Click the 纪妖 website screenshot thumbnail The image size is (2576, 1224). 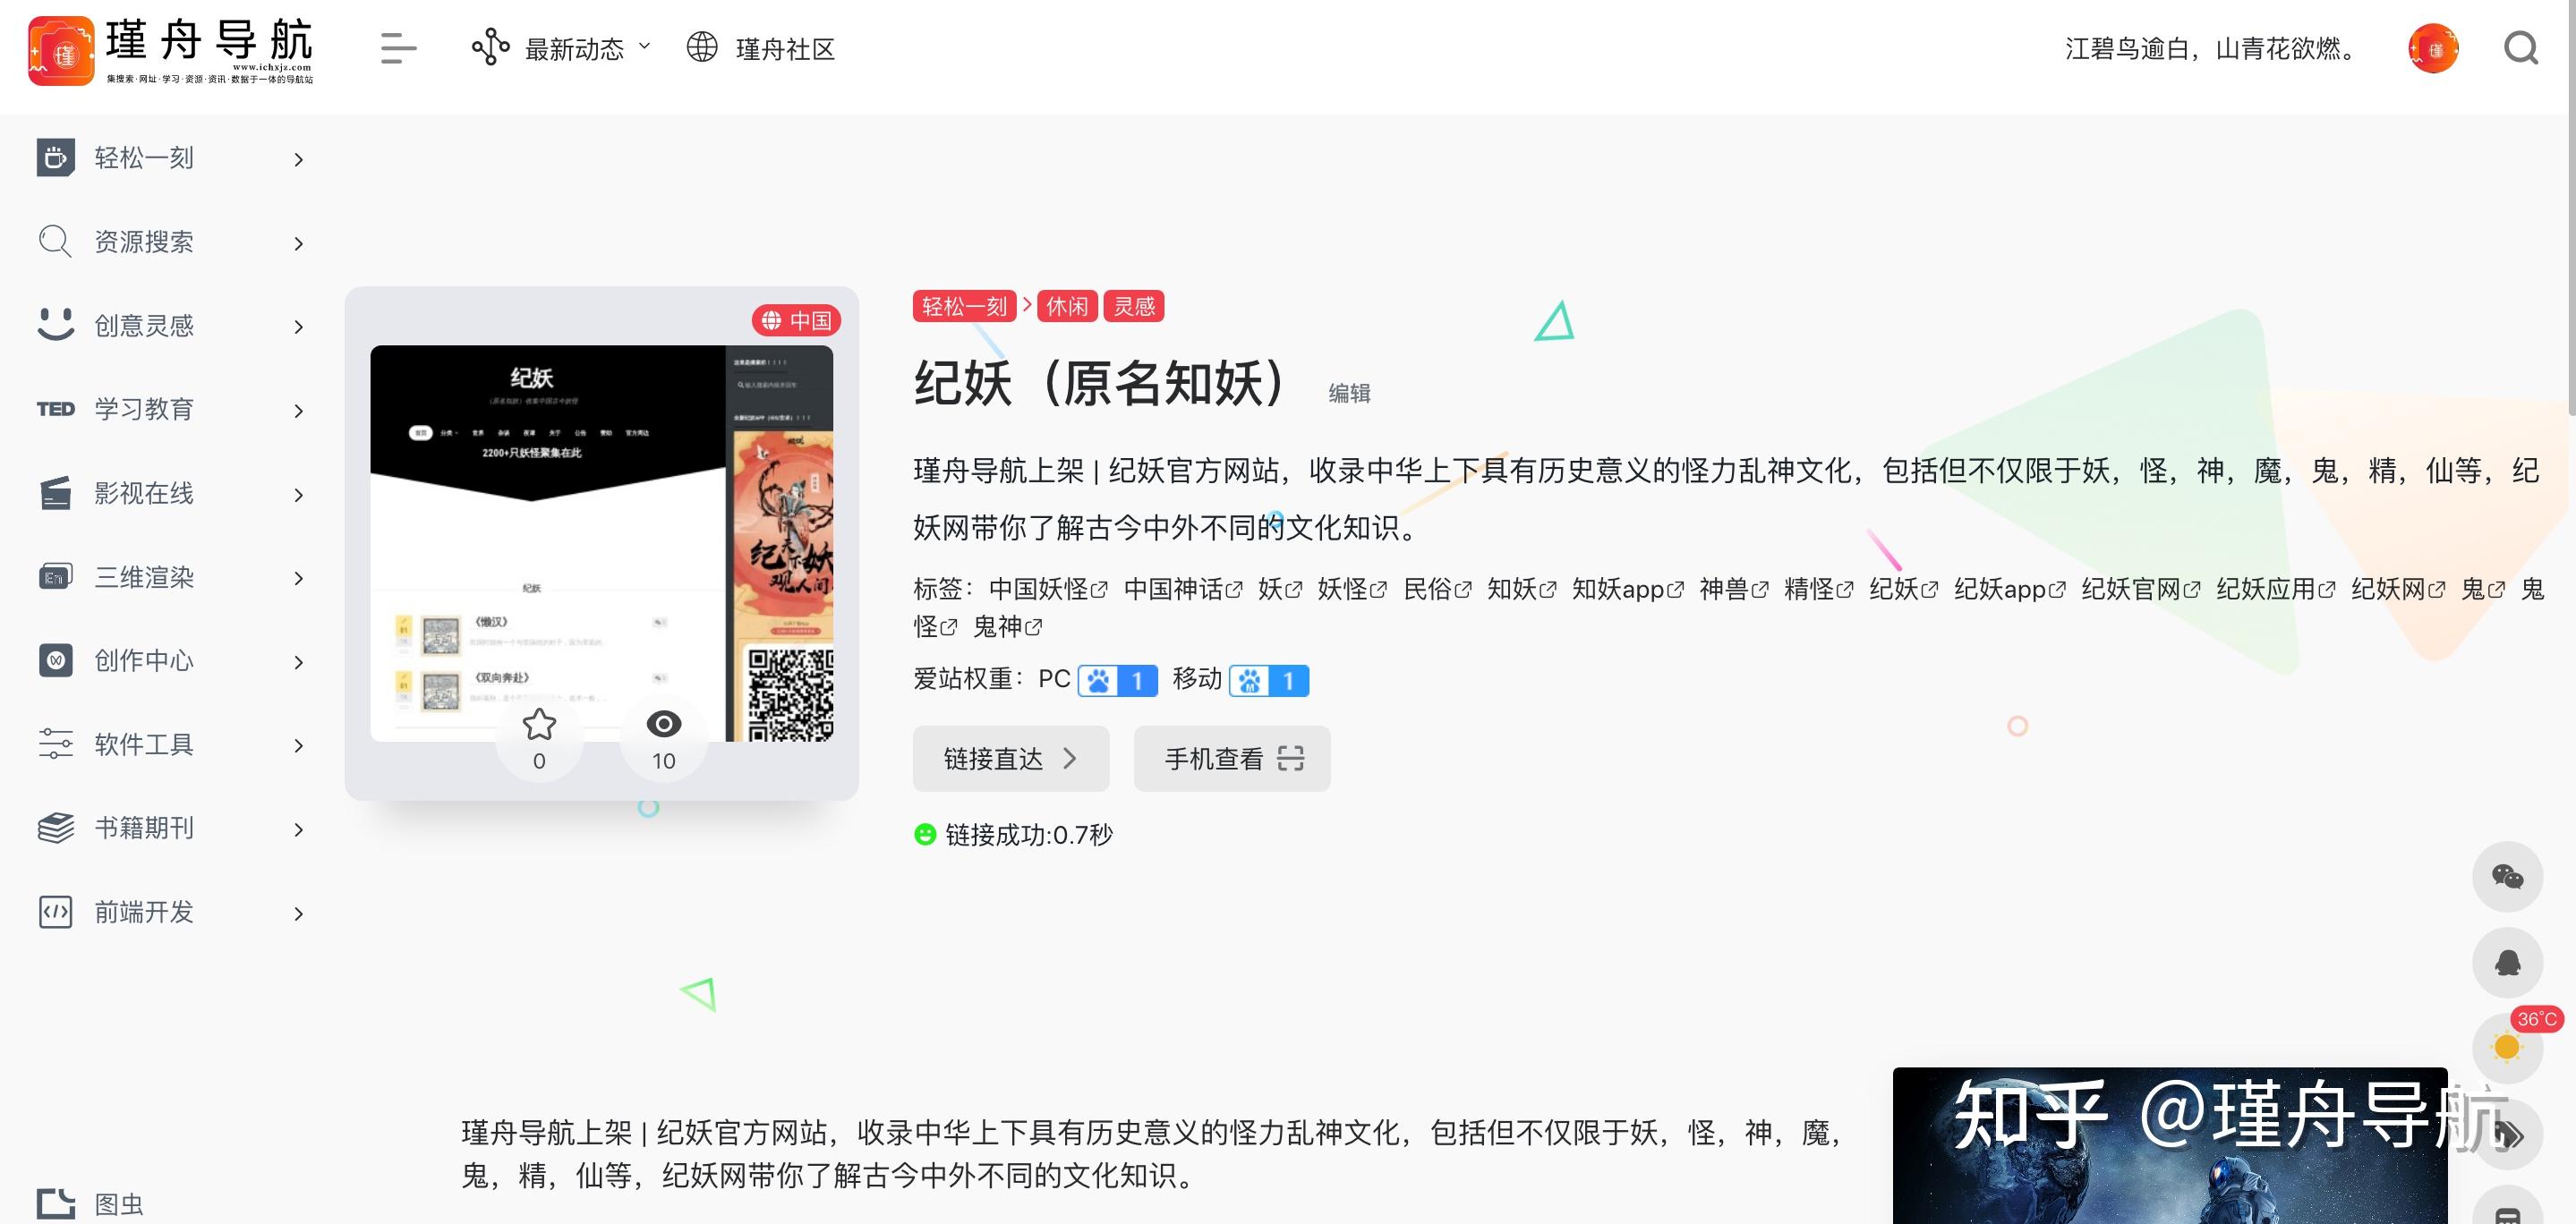tap(601, 543)
